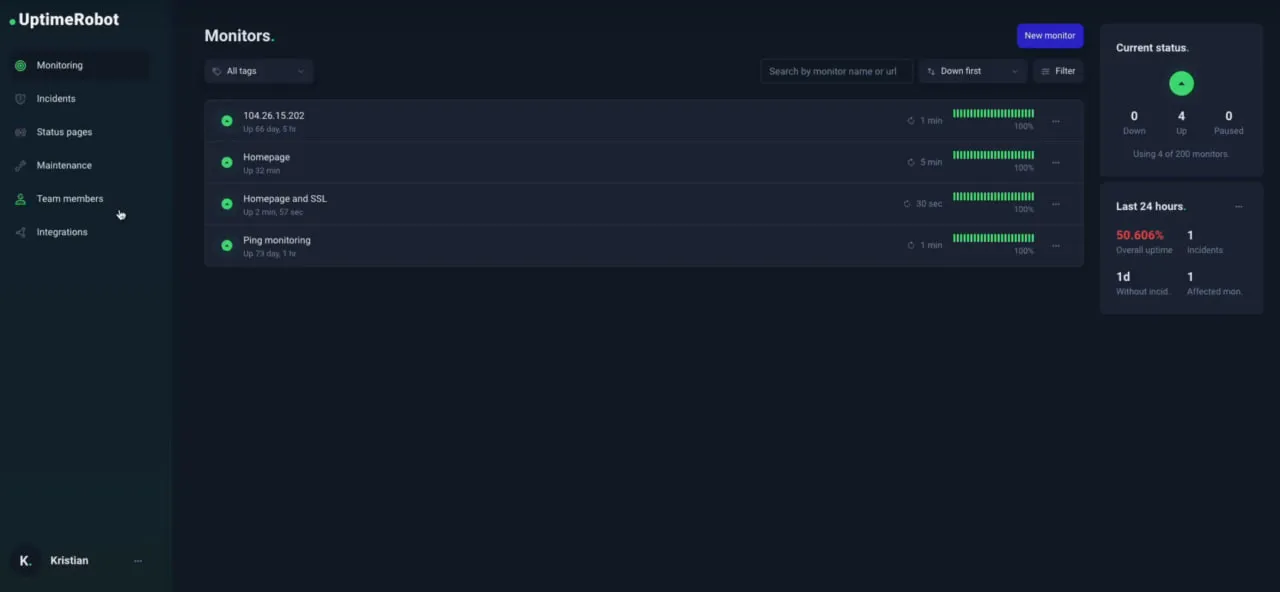Click the Search by monitor name field
Image resolution: width=1280 pixels, height=592 pixels.
[x=836, y=71]
